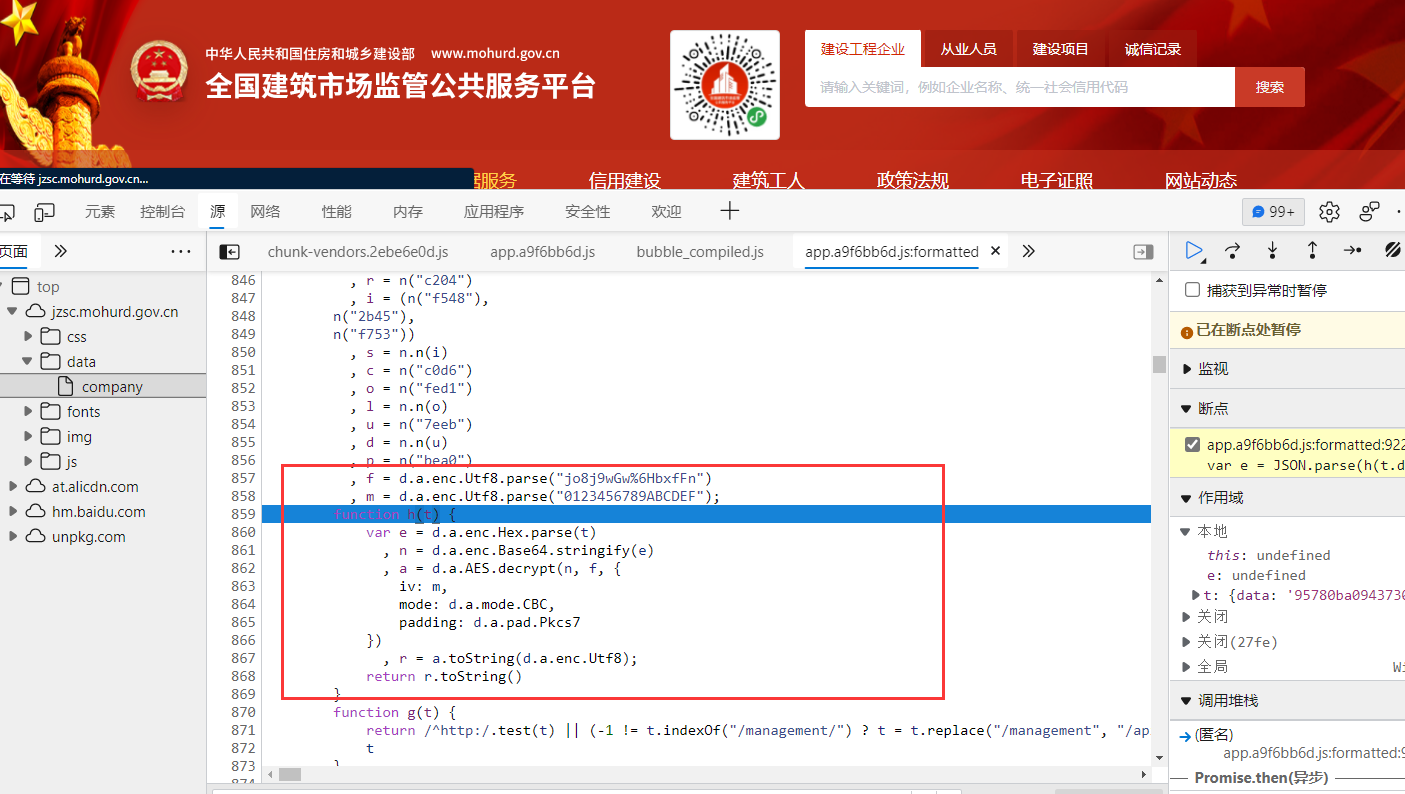Open DevTools settings gear
1405x794 pixels.
click(x=1329, y=212)
